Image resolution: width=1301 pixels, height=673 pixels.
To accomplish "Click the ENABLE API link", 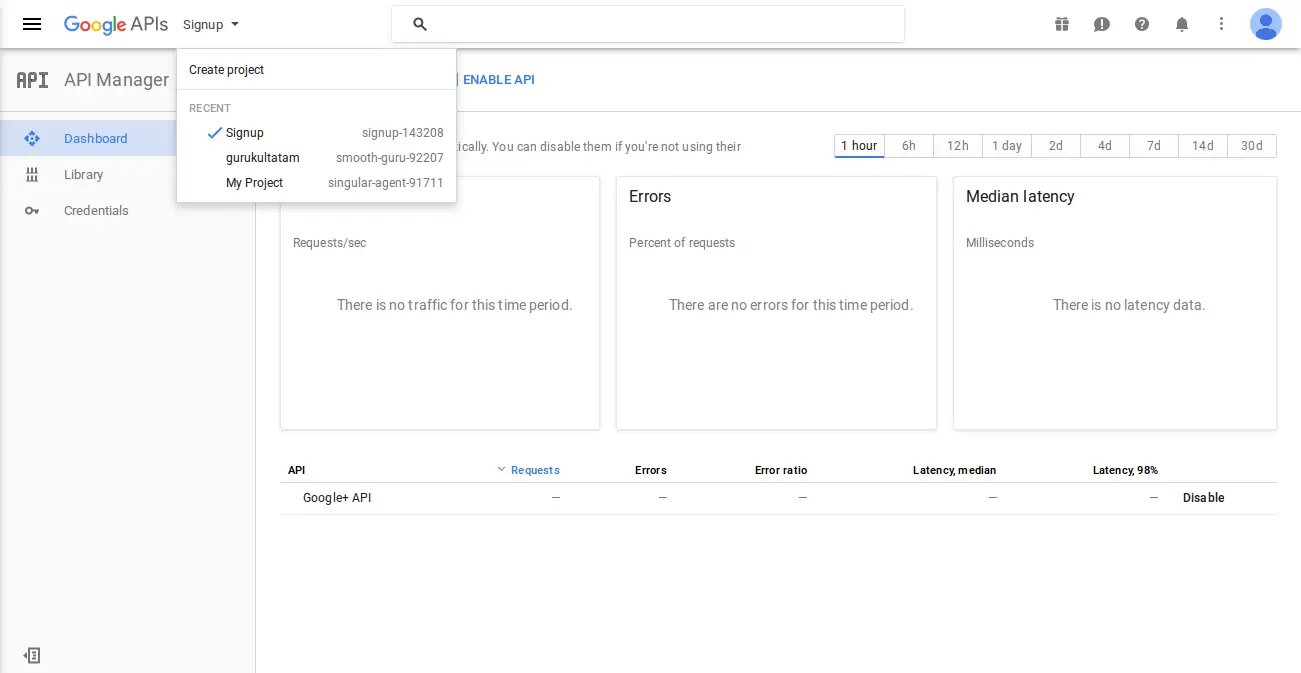I will (x=498, y=80).
